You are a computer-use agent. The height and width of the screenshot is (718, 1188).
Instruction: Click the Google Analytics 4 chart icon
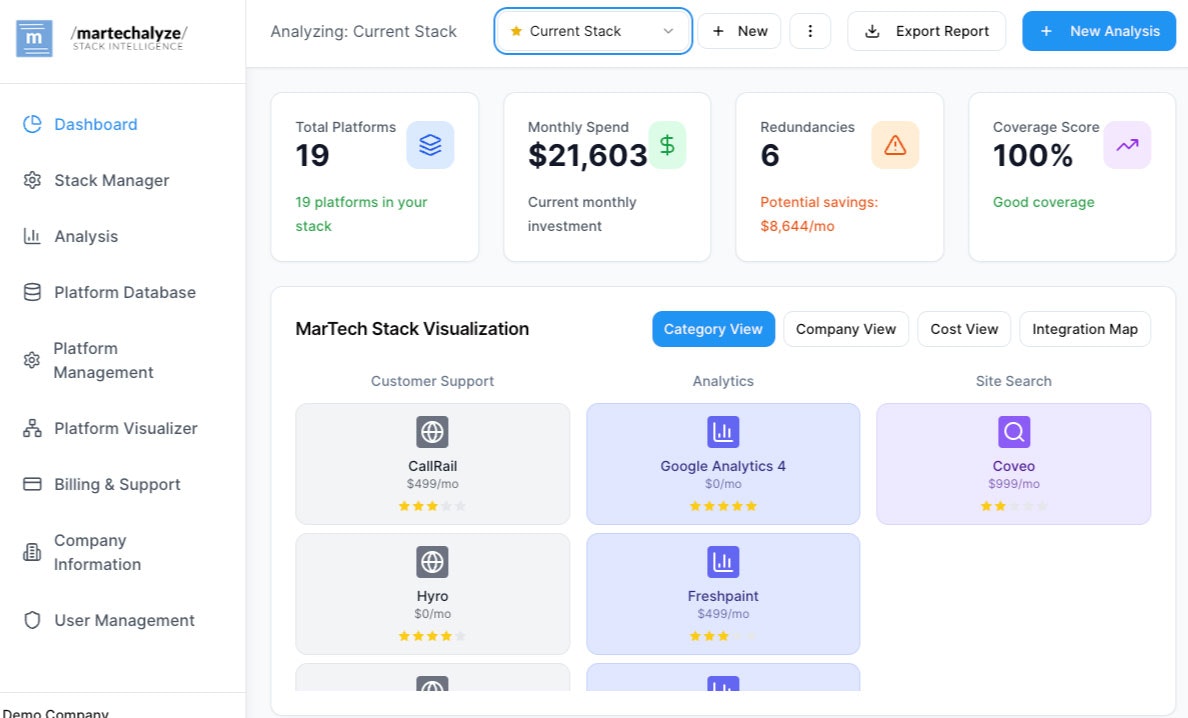point(723,432)
